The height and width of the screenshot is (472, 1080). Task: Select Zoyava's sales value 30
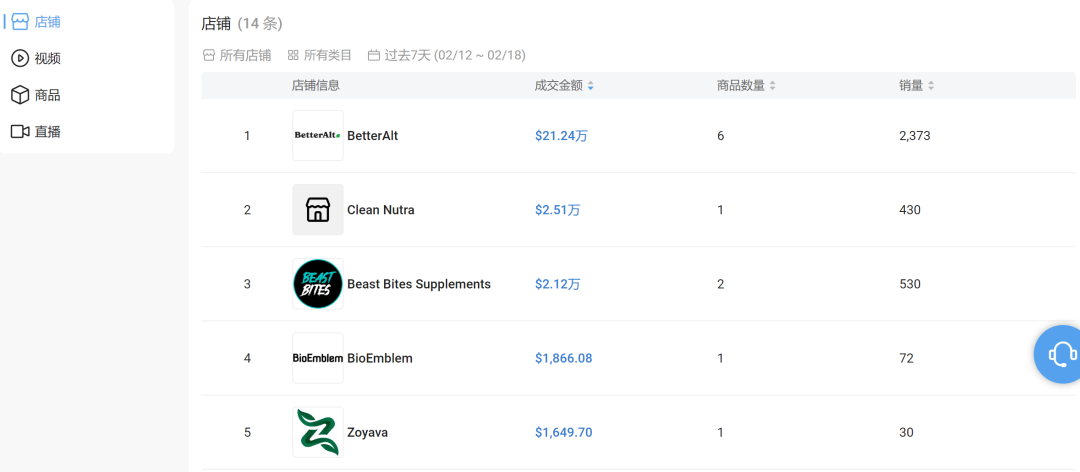coord(906,433)
